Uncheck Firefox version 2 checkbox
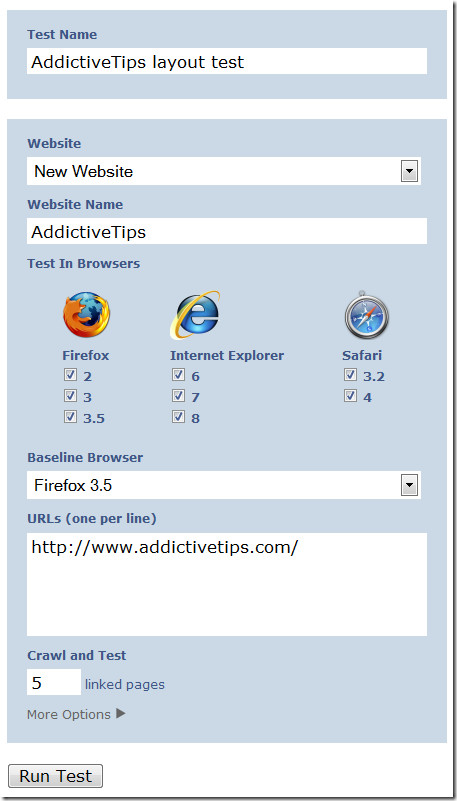The image size is (457, 801). (x=70, y=375)
